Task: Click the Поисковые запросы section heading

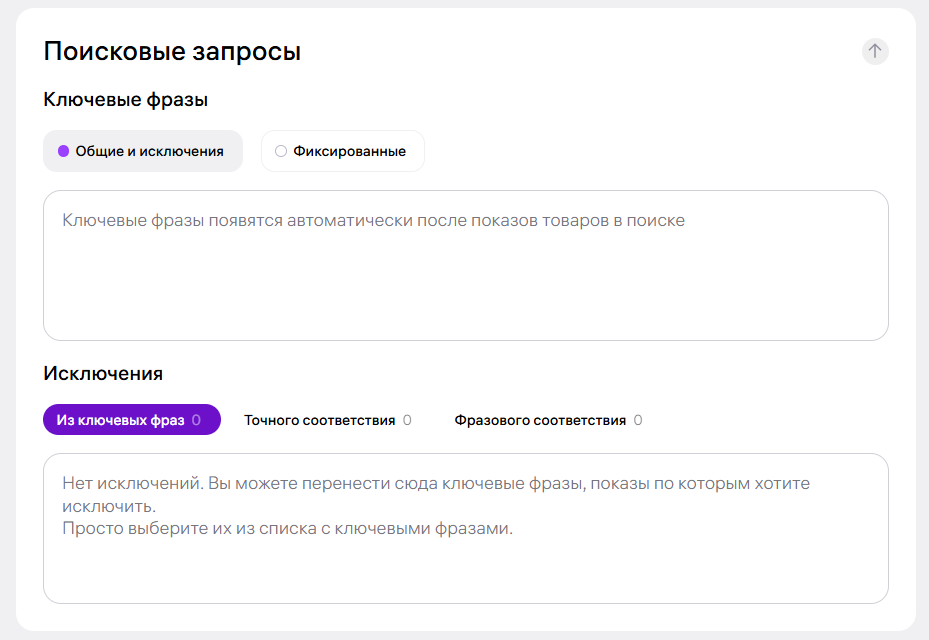Action: [172, 52]
